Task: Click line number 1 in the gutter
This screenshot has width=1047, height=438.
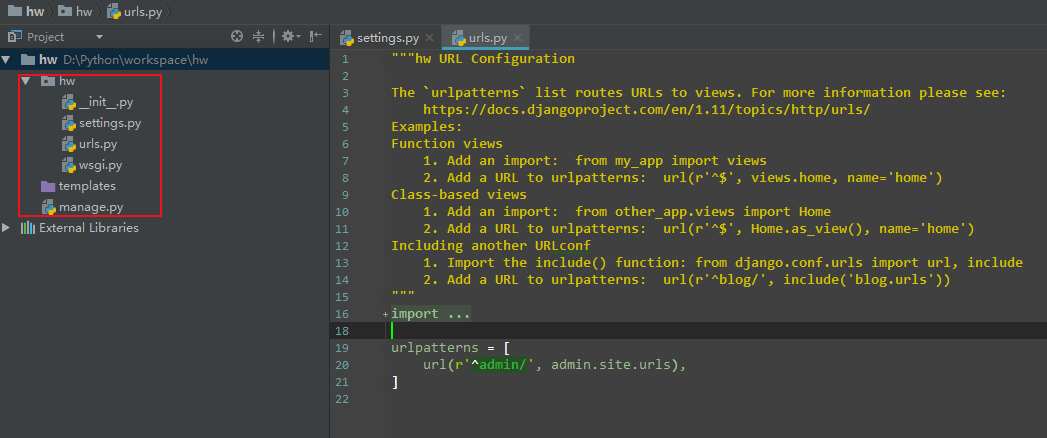Action: tap(345, 59)
